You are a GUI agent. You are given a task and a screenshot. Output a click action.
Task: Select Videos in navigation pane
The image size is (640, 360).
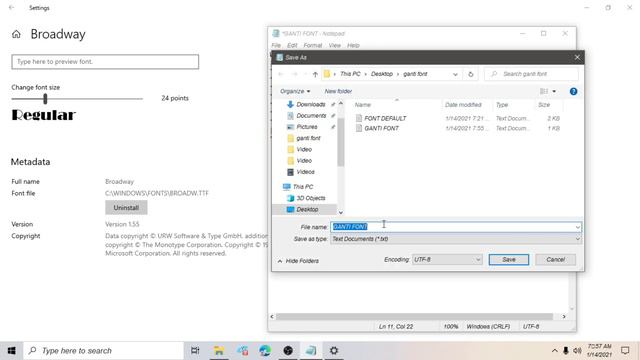(x=305, y=172)
